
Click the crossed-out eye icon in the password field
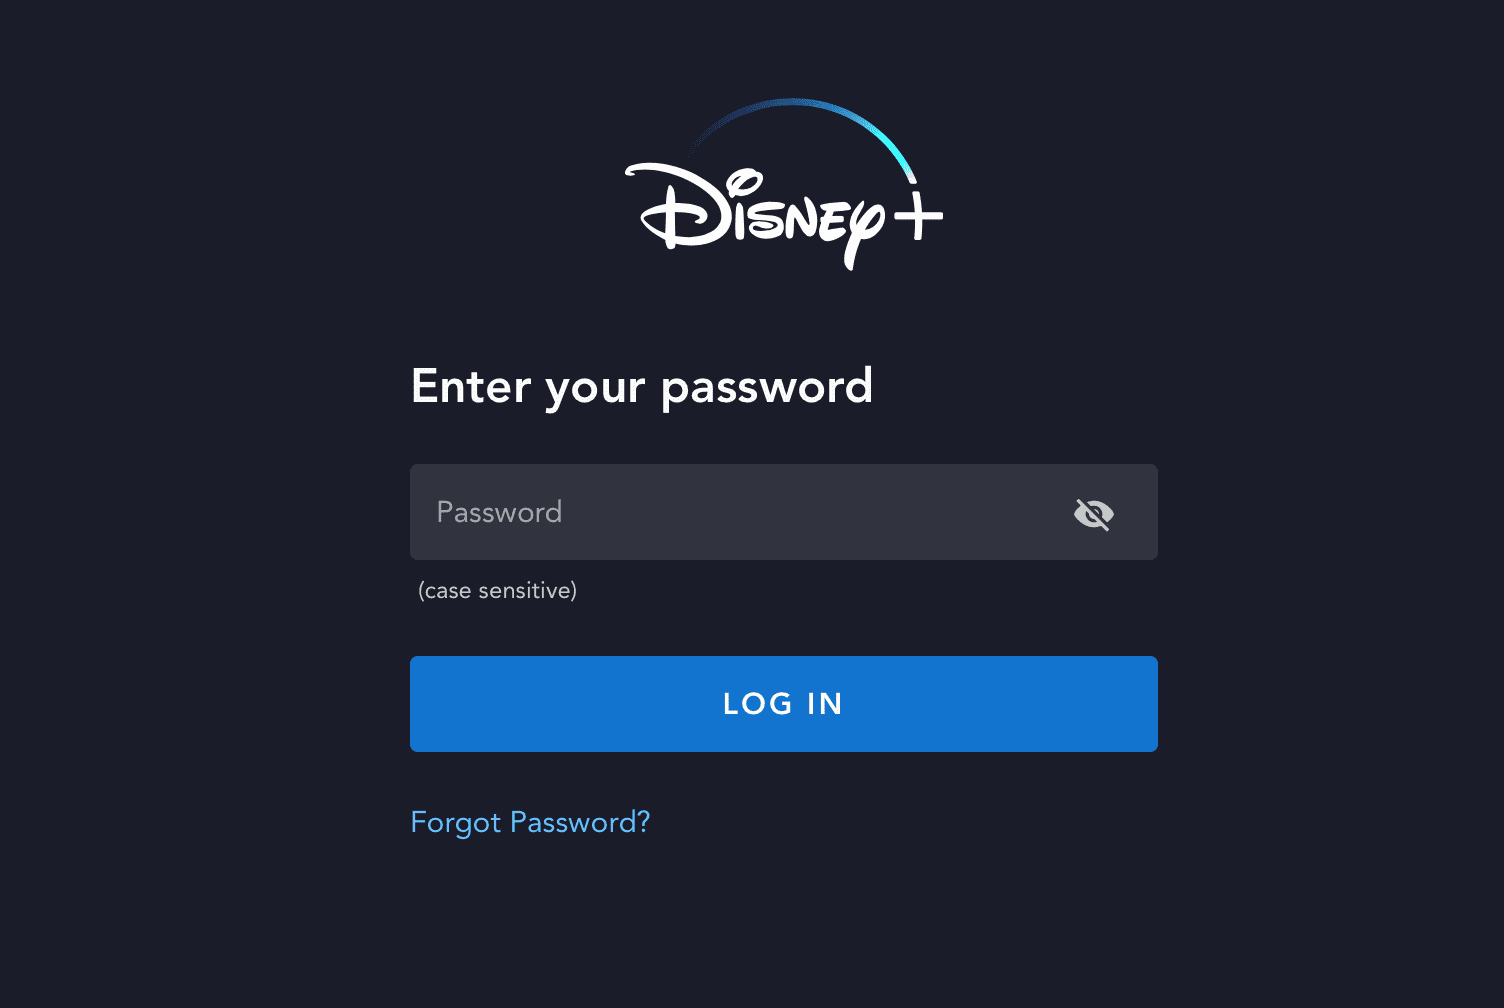pyautogui.click(x=1093, y=514)
